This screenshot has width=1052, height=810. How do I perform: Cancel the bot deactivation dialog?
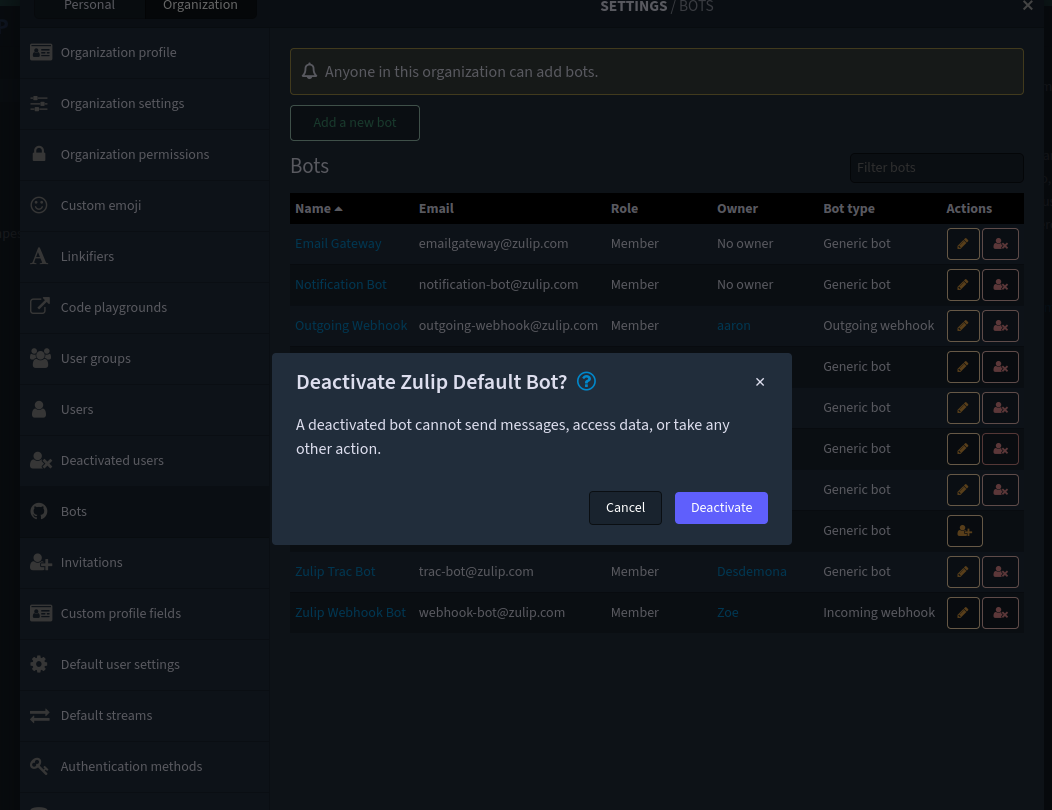(x=625, y=507)
